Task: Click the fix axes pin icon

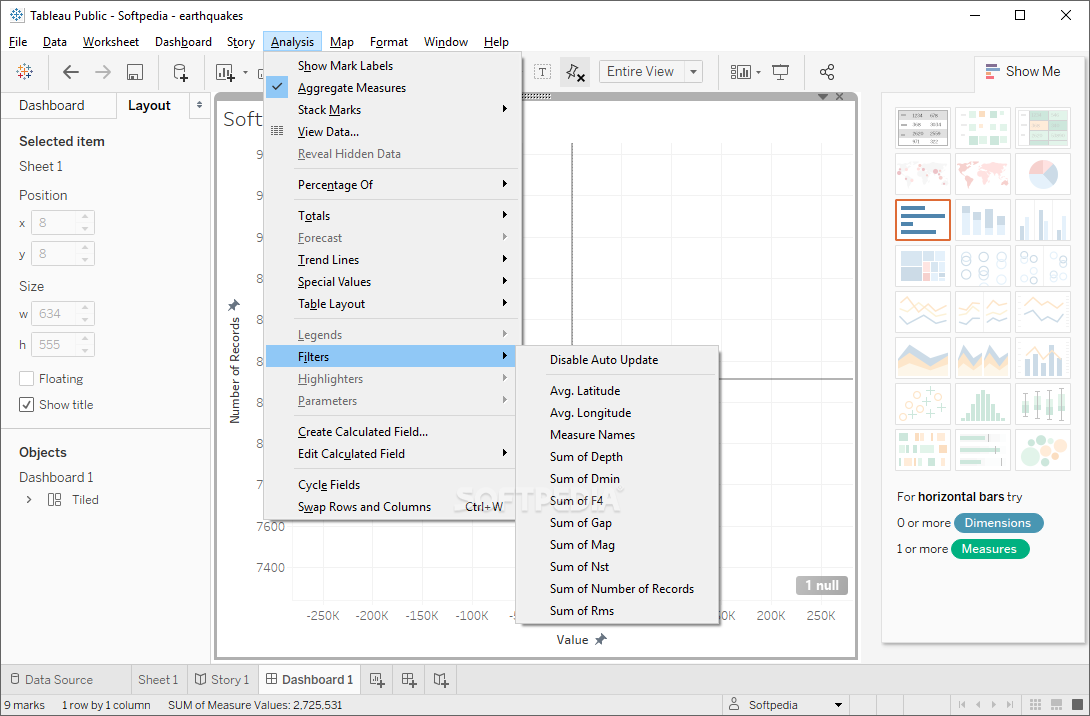Action: pyautogui.click(x=575, y=72)
